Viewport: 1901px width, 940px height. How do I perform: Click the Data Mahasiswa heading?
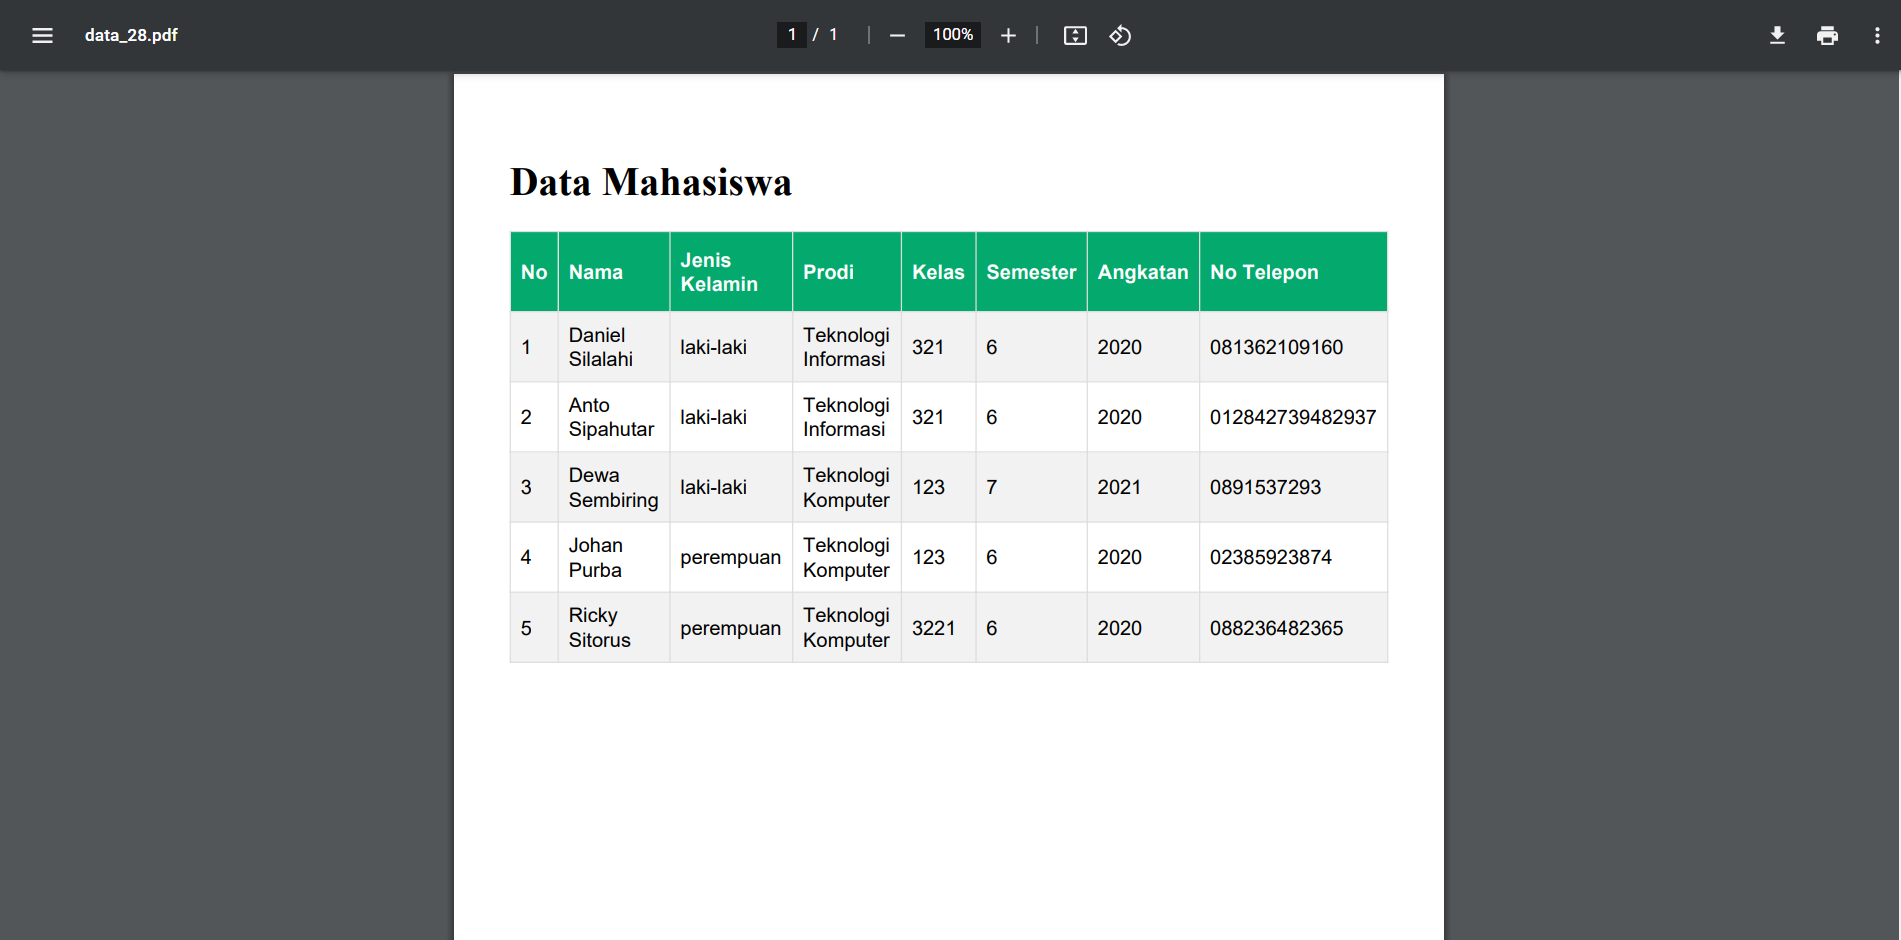650,182
